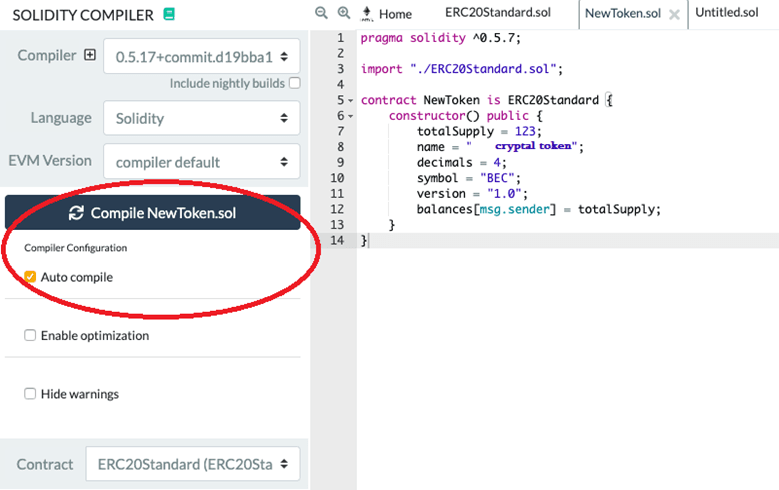
Task: Click the totalSupply = 123 line
Action: pos(479,131)
